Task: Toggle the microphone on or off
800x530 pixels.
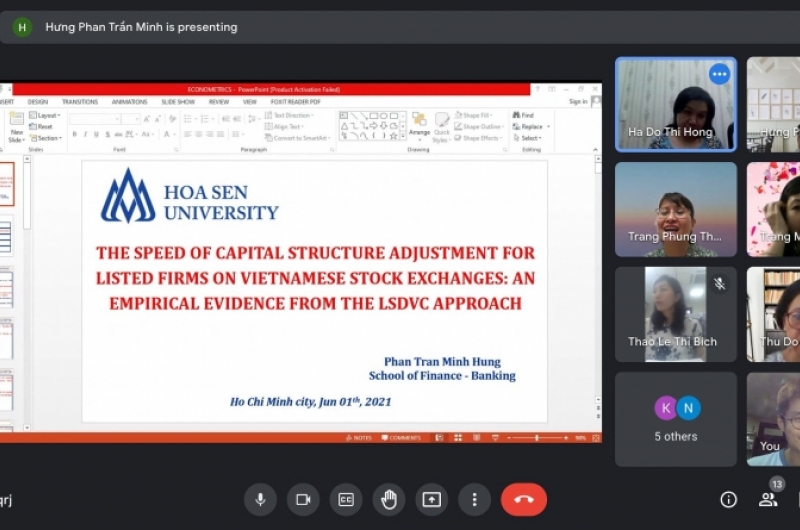Action: click(260, 499)
